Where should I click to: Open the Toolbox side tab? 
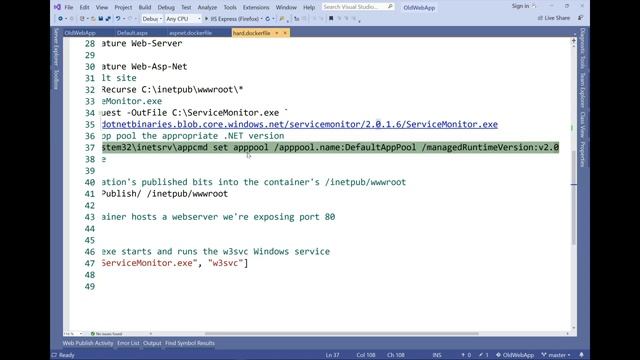coord(56,80)
